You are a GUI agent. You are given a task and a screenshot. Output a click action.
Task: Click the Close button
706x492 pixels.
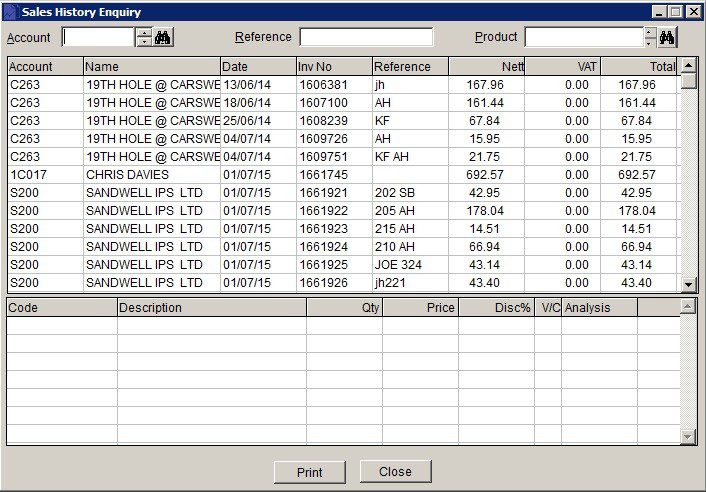(x=395, y=472)
